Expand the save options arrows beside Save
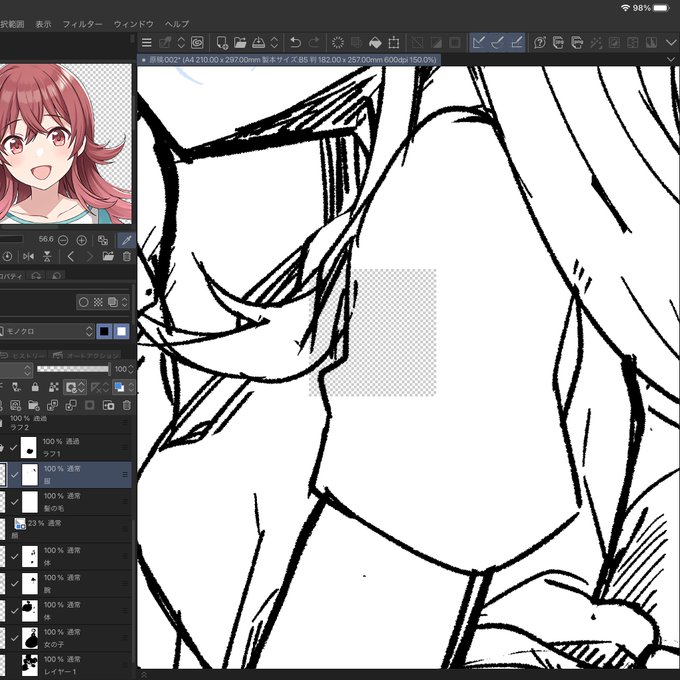Image resolution: width=680 pixels, height=680 pixels. (x=274, y=42)
